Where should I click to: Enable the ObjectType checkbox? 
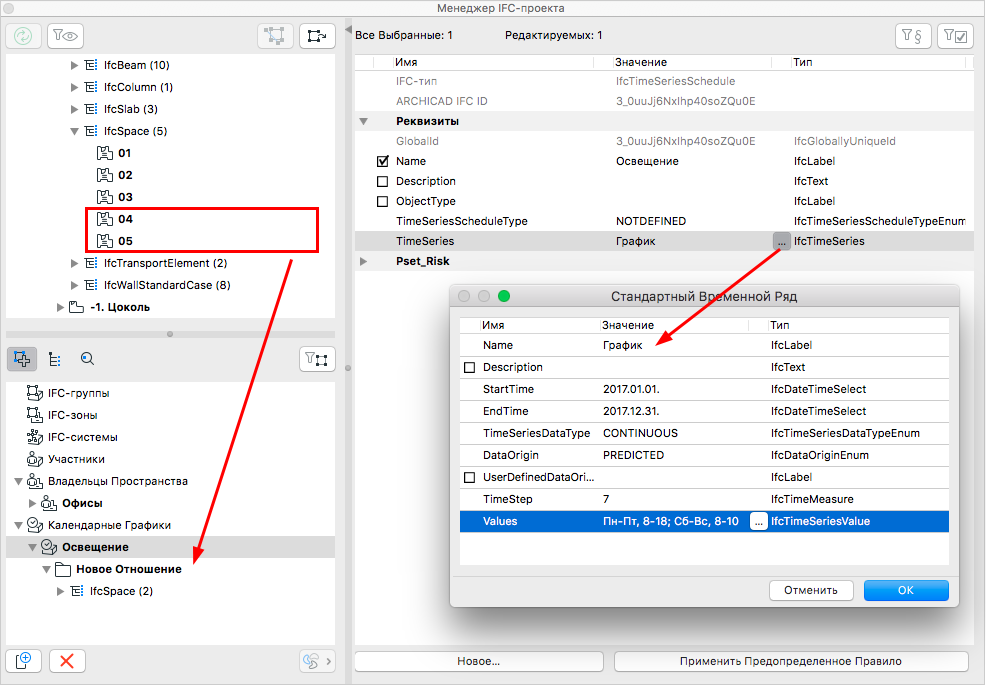point(382,201)
